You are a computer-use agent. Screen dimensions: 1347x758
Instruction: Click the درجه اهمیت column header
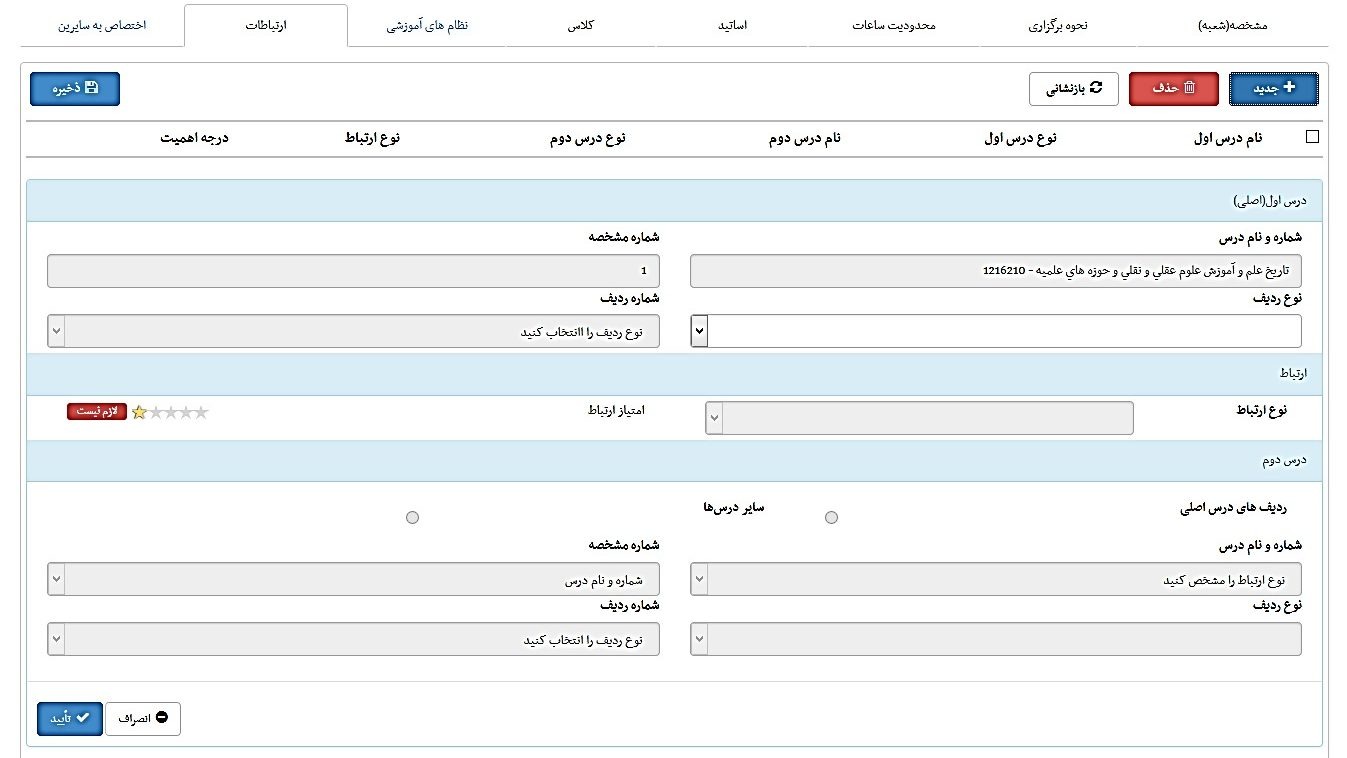pos(194,138)
